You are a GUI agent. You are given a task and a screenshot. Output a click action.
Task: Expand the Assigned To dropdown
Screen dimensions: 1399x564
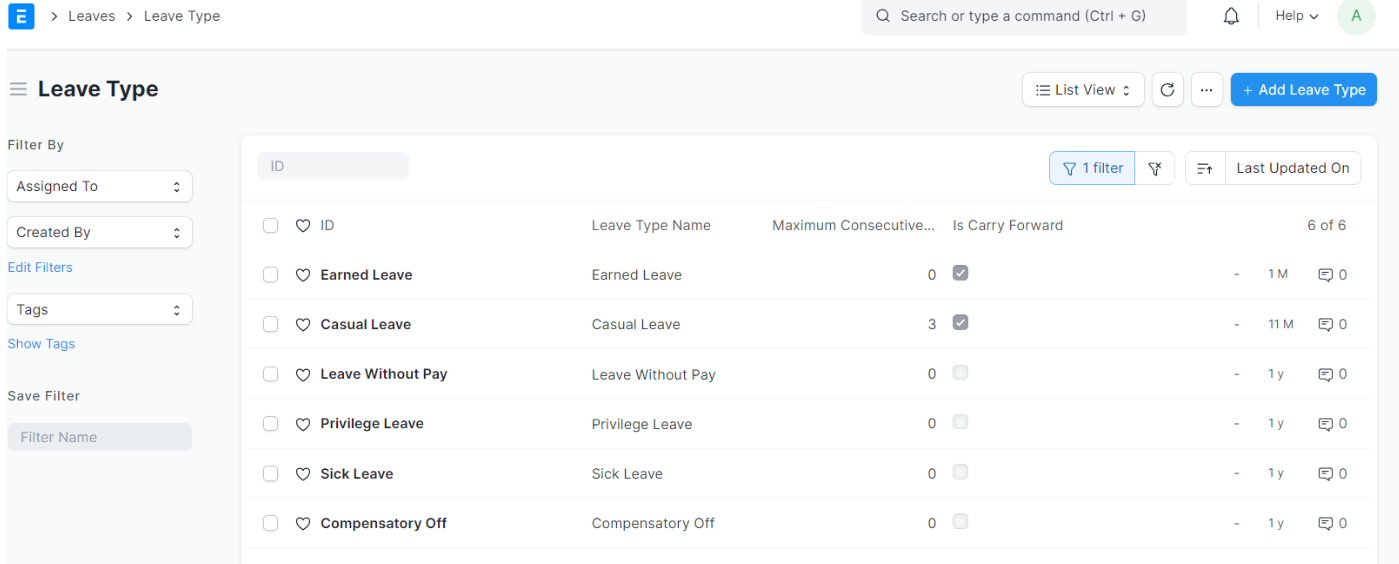coord(99,186)
